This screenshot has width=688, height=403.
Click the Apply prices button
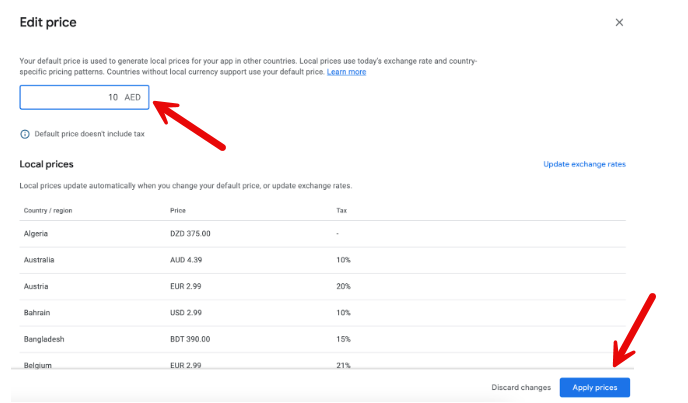click(x=595, y=387)
